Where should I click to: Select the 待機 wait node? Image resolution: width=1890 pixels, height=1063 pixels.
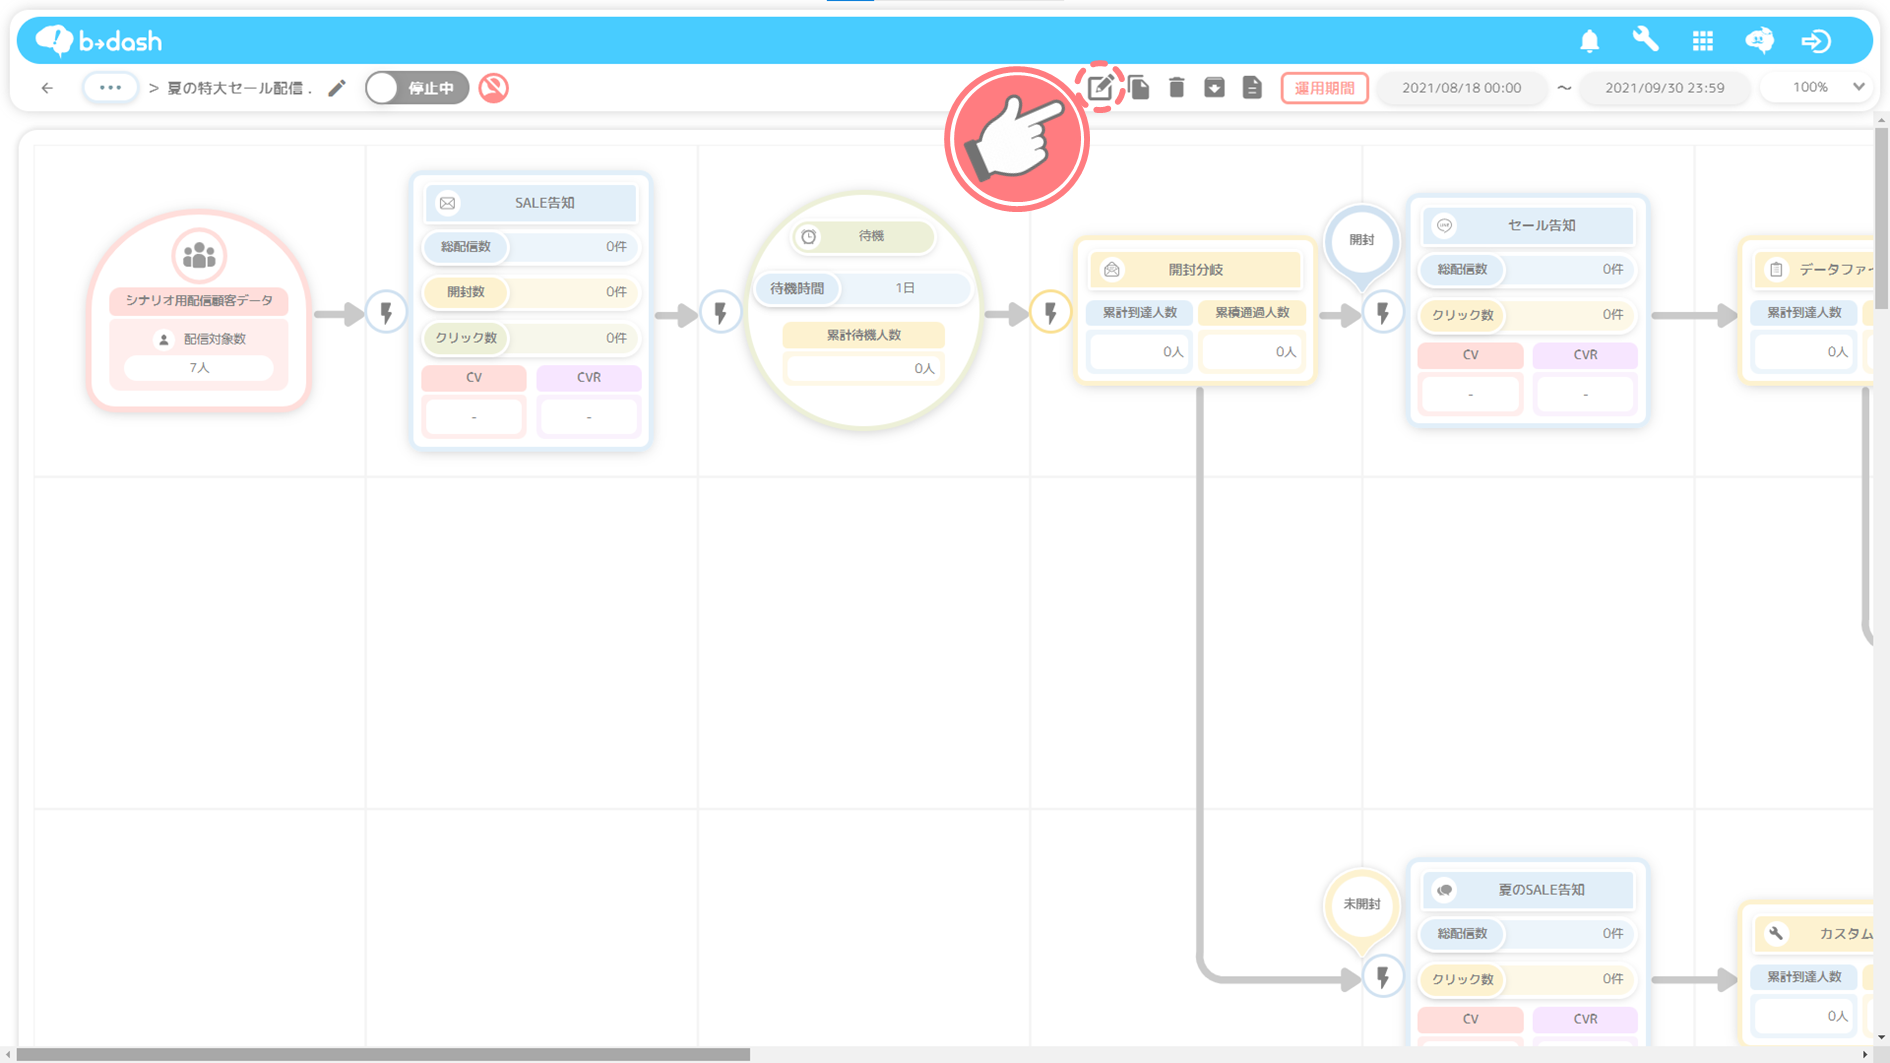click(862, 237)
